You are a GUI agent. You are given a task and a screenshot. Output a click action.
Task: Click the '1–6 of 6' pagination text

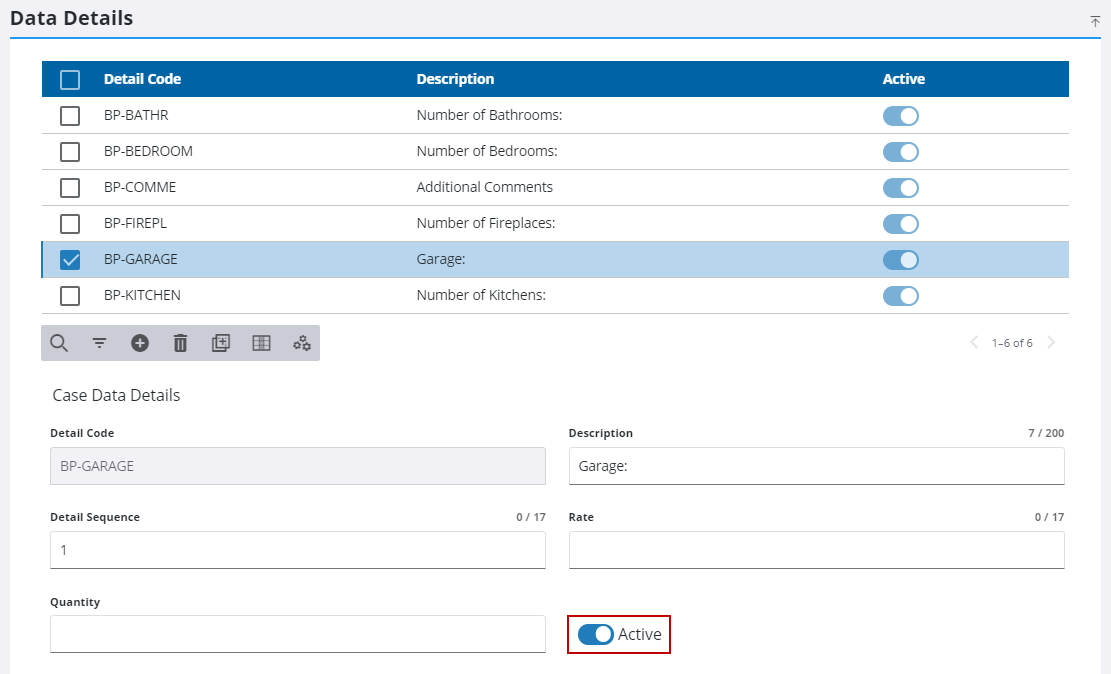click(1012, 343)
